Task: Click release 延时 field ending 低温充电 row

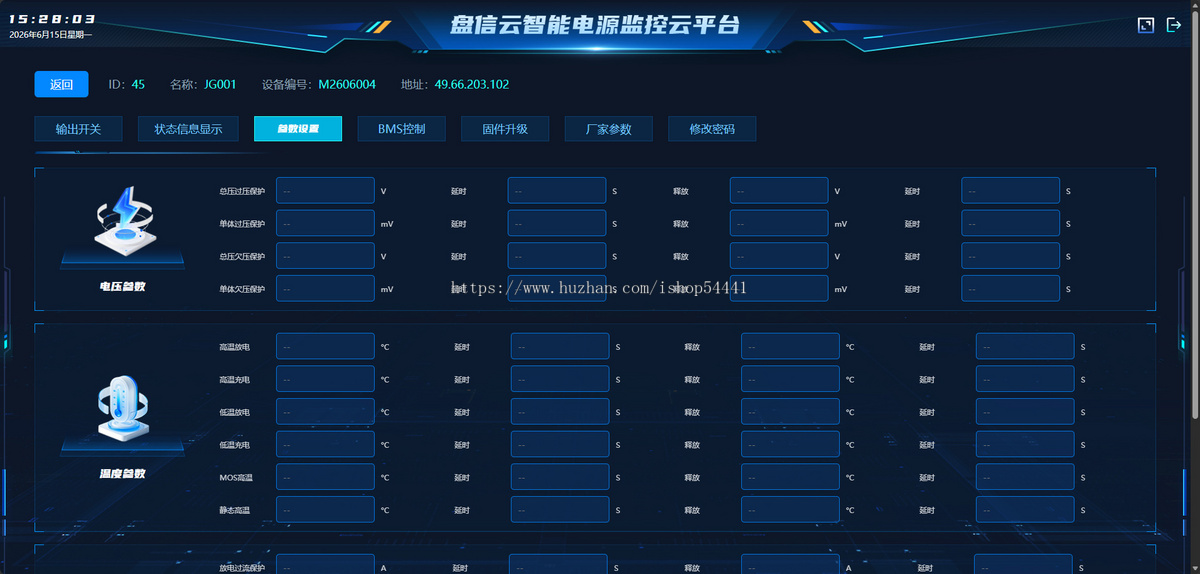Action: coord(1025,444)
